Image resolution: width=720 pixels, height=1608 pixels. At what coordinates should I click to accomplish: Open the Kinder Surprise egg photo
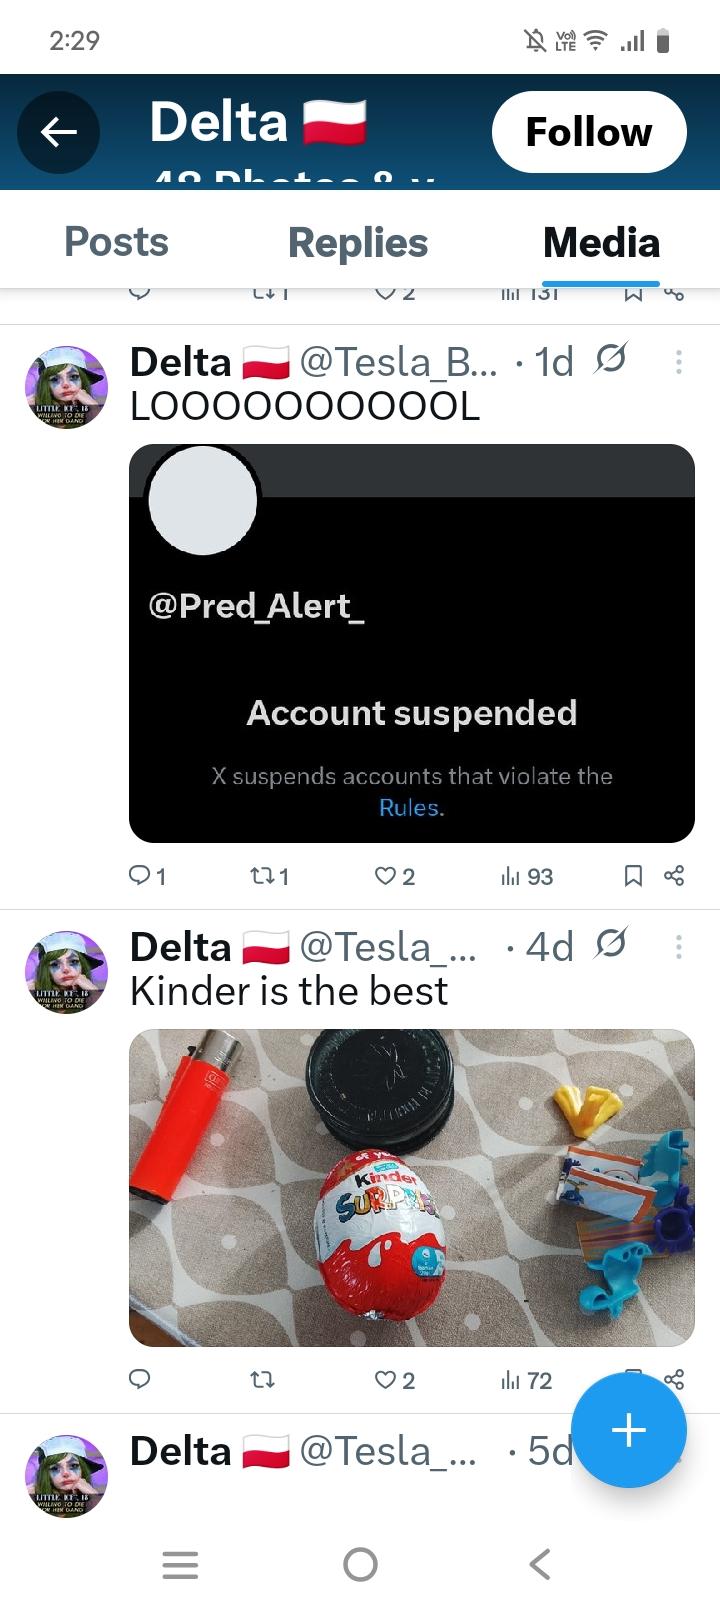[411, 1187]
